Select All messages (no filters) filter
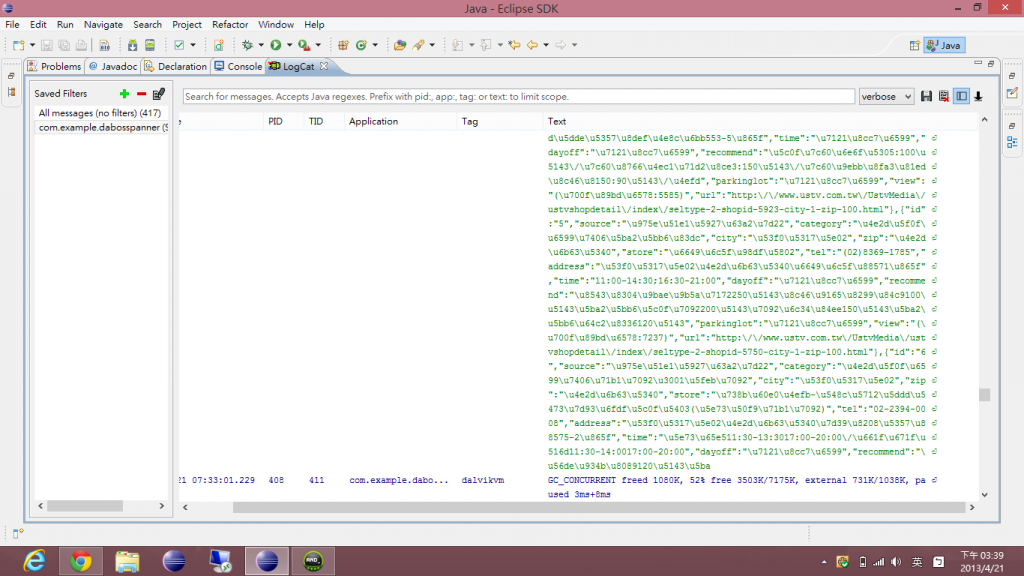The image size is (1024, 576). point(101,113)
